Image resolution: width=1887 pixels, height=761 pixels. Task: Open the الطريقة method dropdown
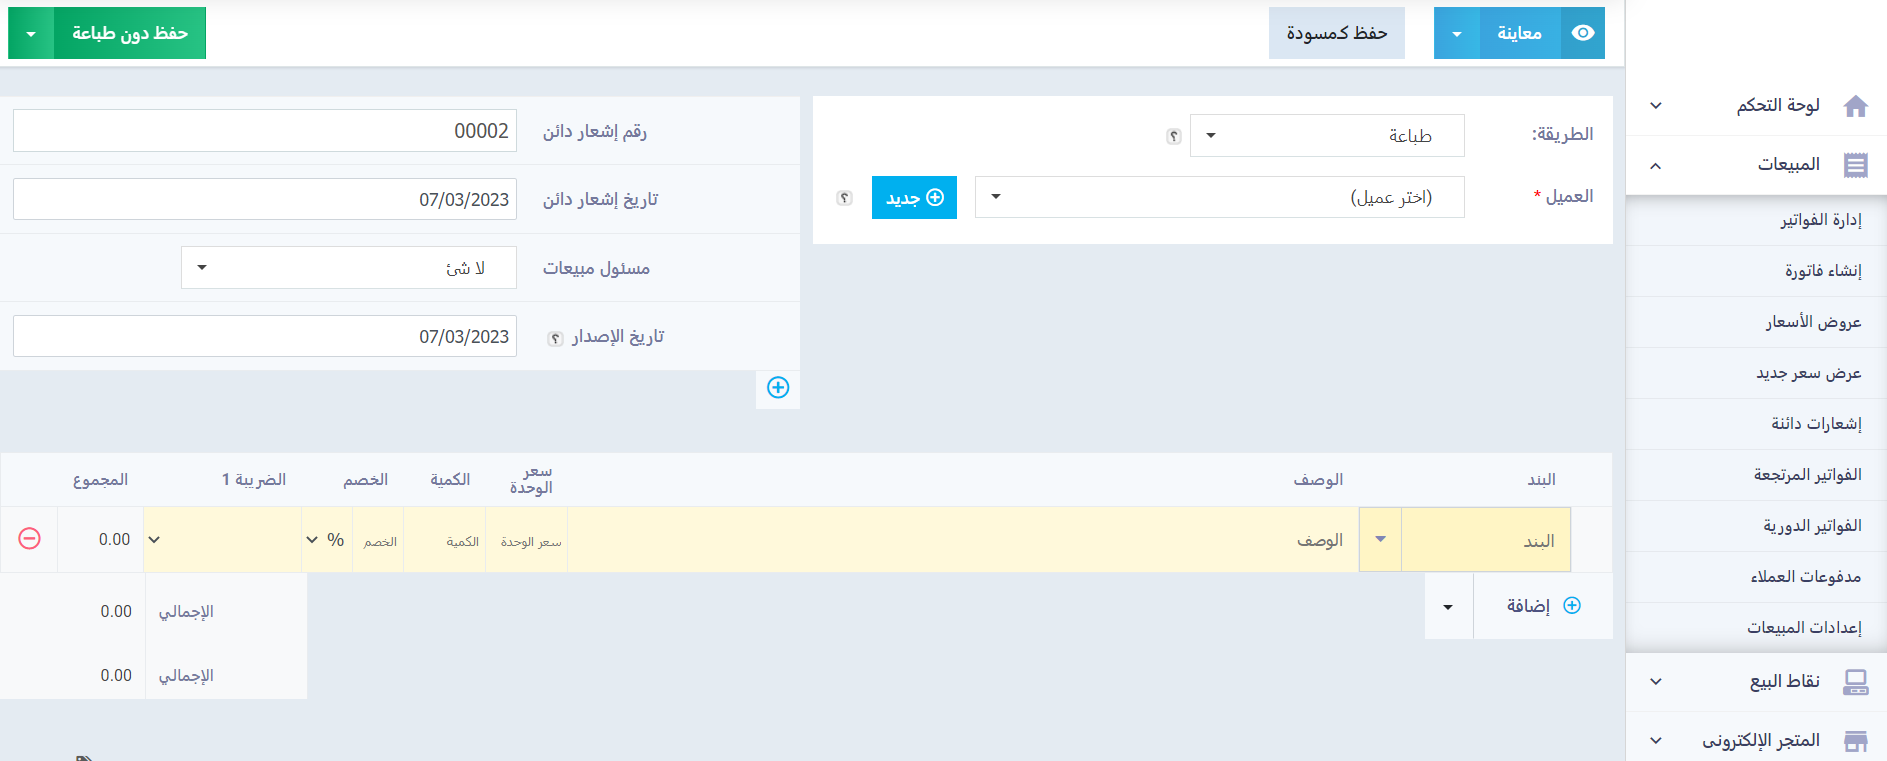pyautogui.click(x=1326, y=136)
